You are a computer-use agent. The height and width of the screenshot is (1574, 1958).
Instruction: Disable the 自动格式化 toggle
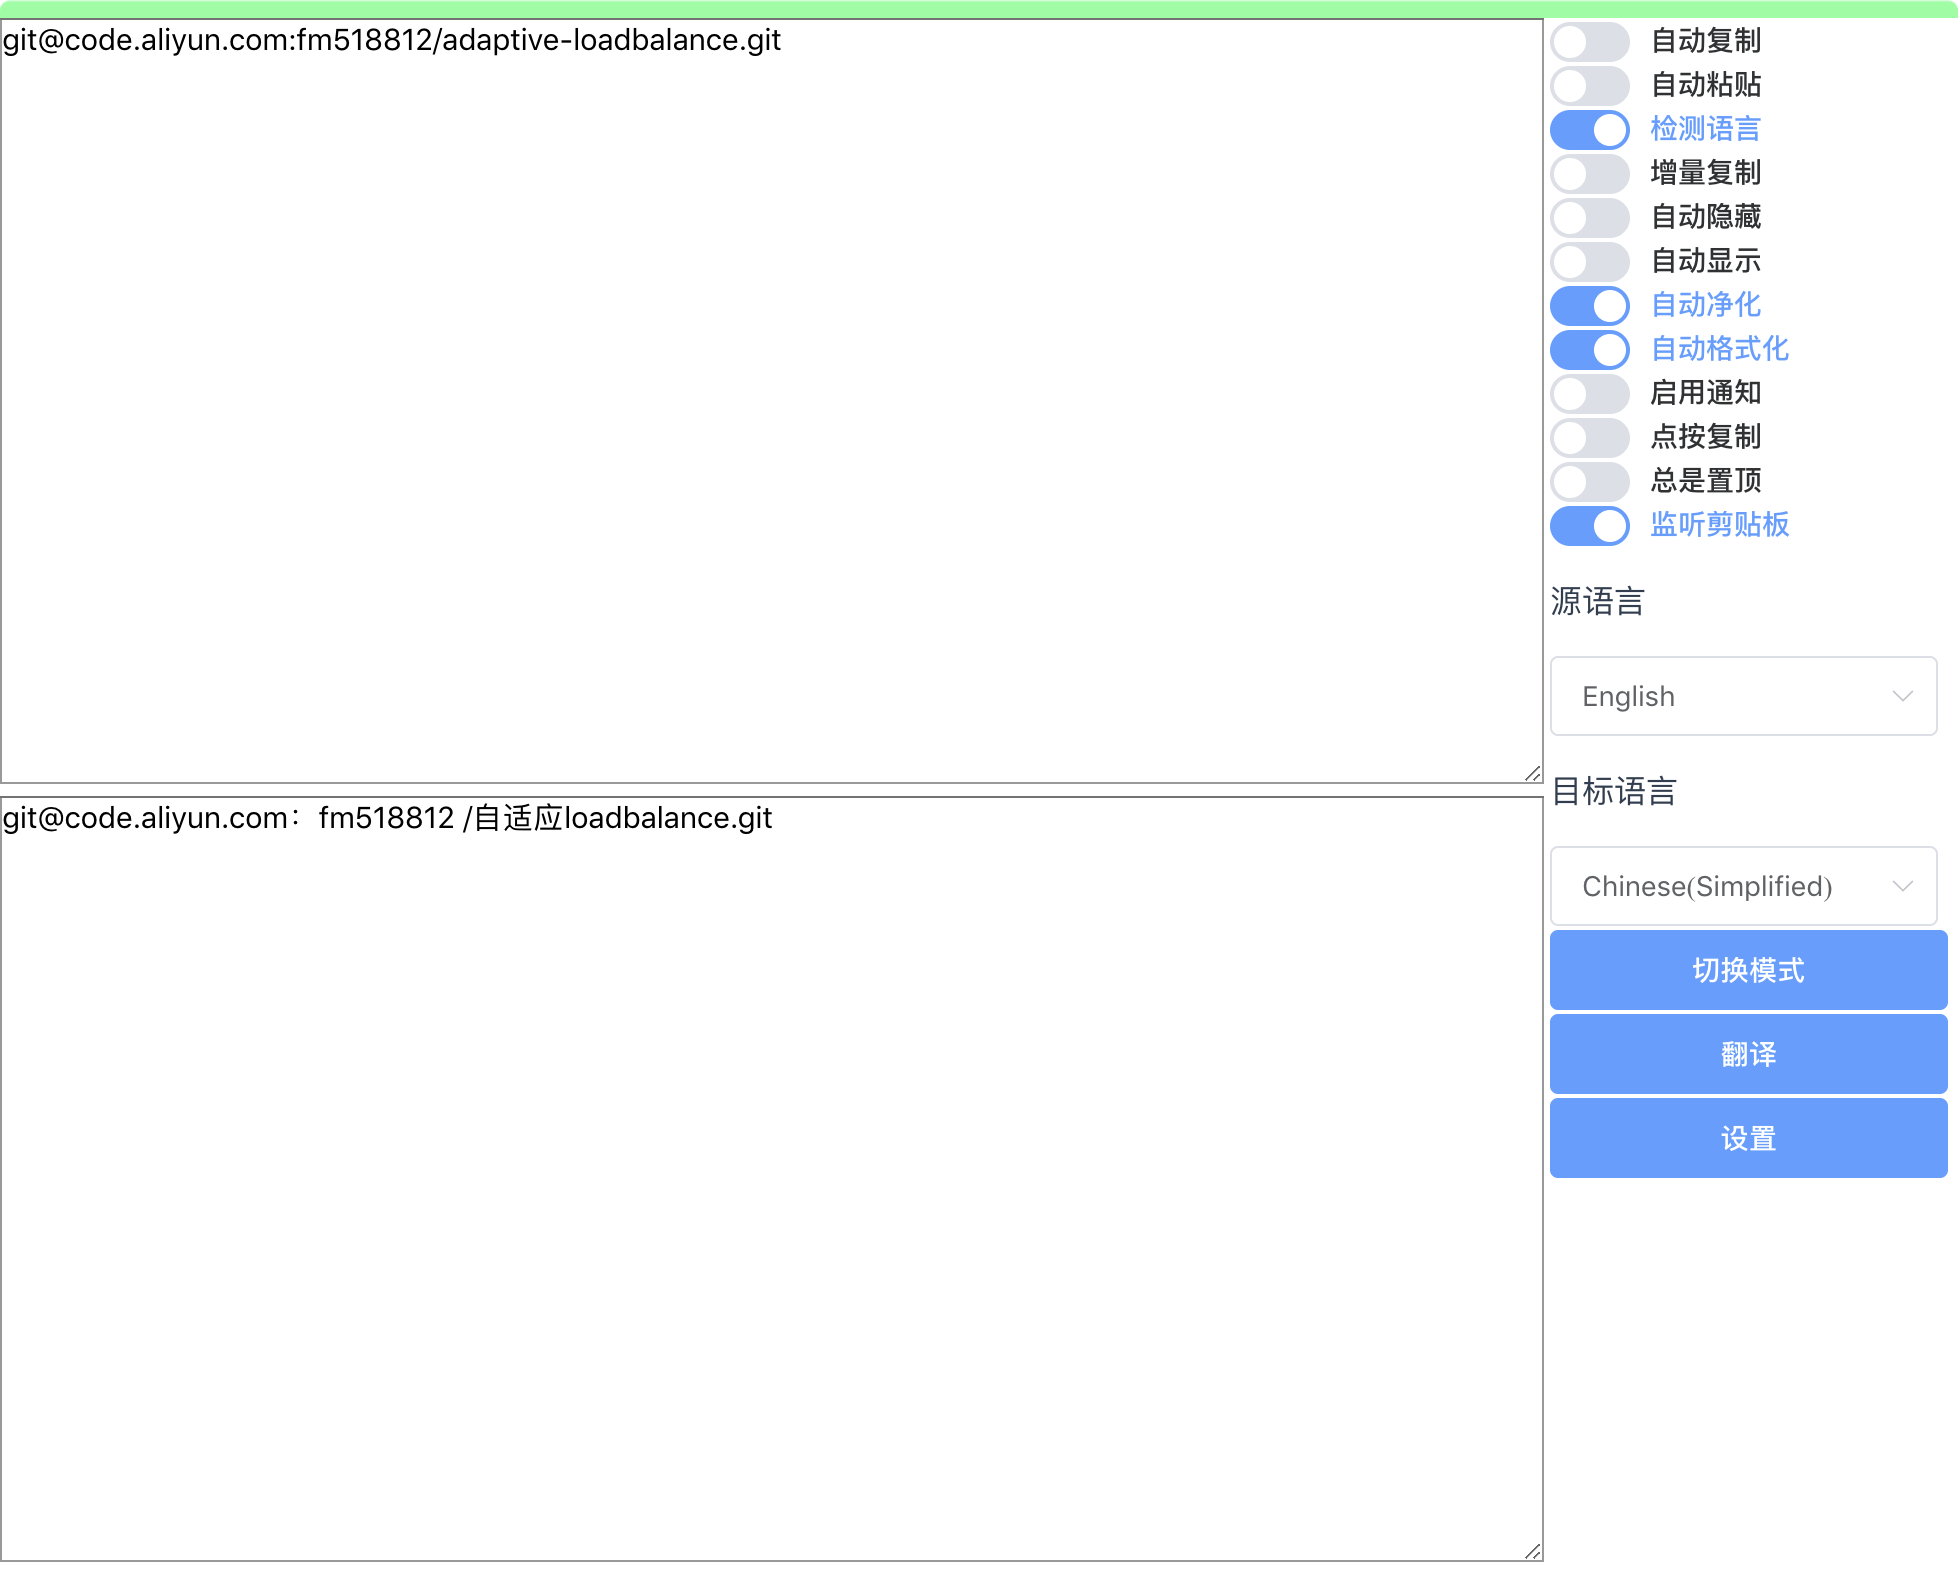pos(1589,349)
